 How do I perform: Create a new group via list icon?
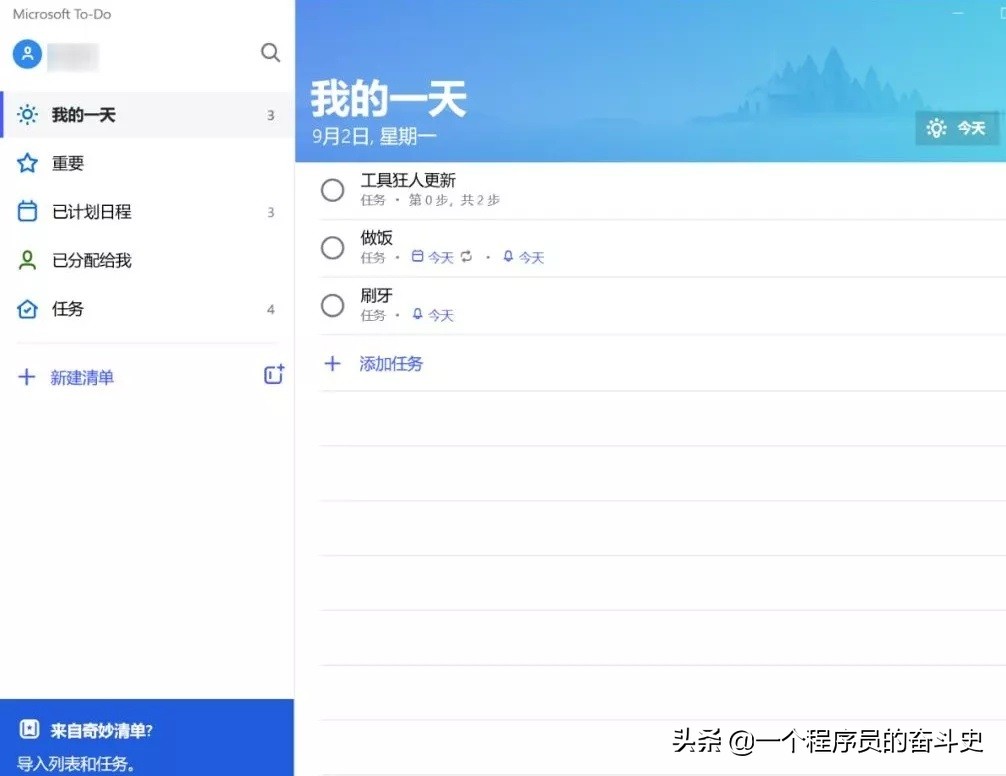274,375
